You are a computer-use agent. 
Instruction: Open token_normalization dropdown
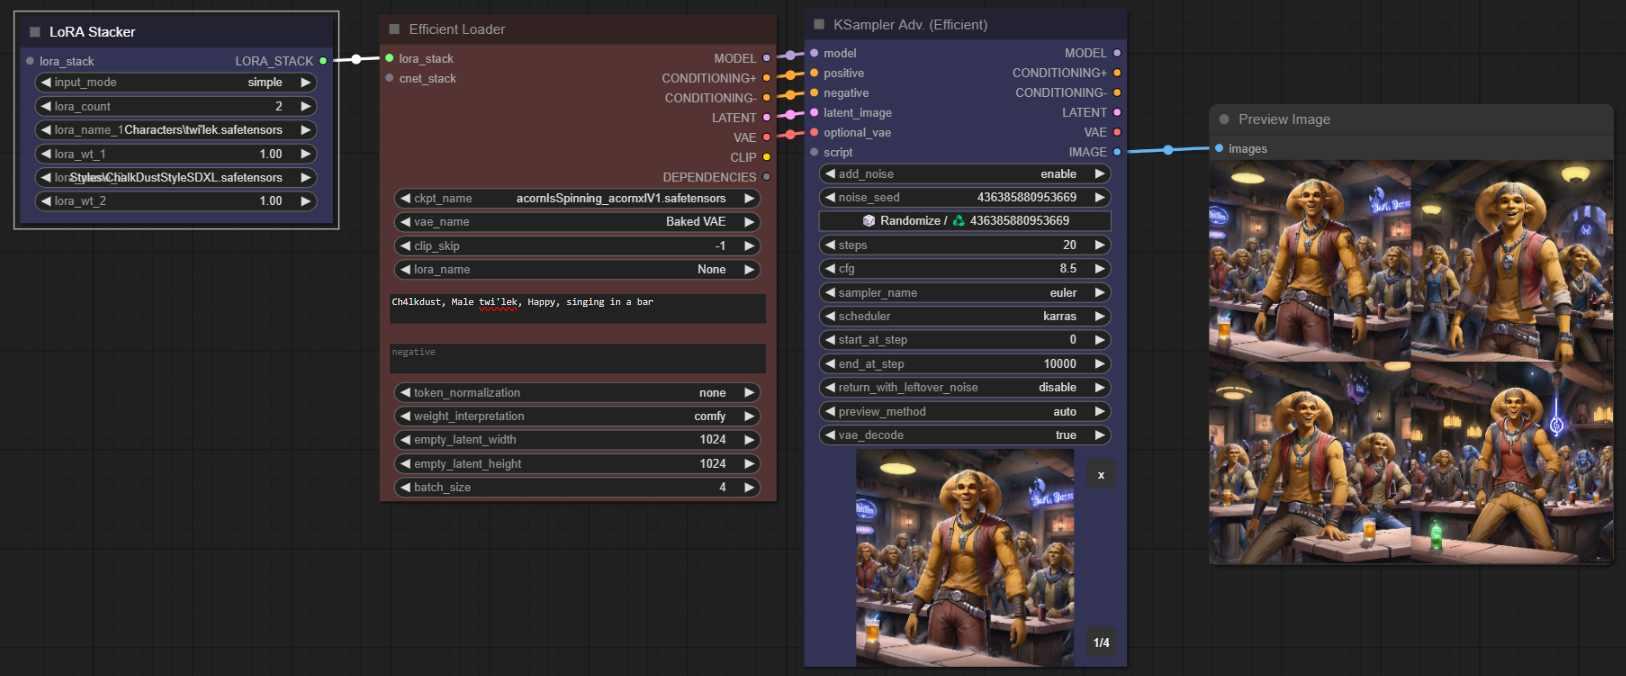pyautogui.click(x=577, y=393)
